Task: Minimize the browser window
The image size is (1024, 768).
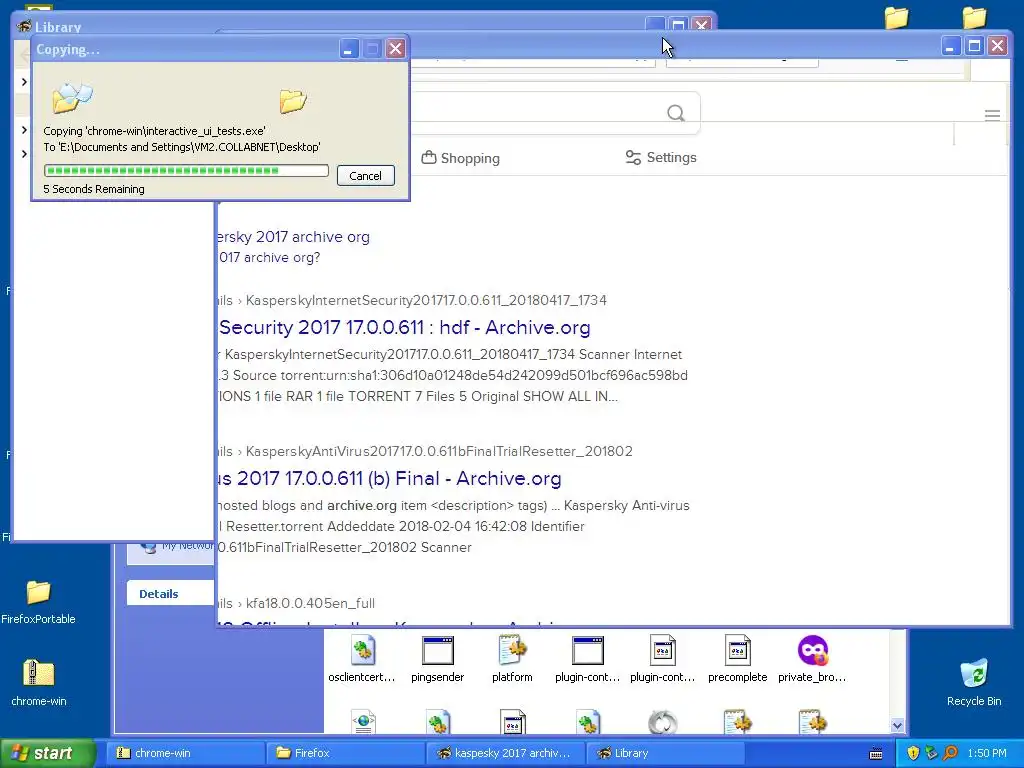Action: 950,46
